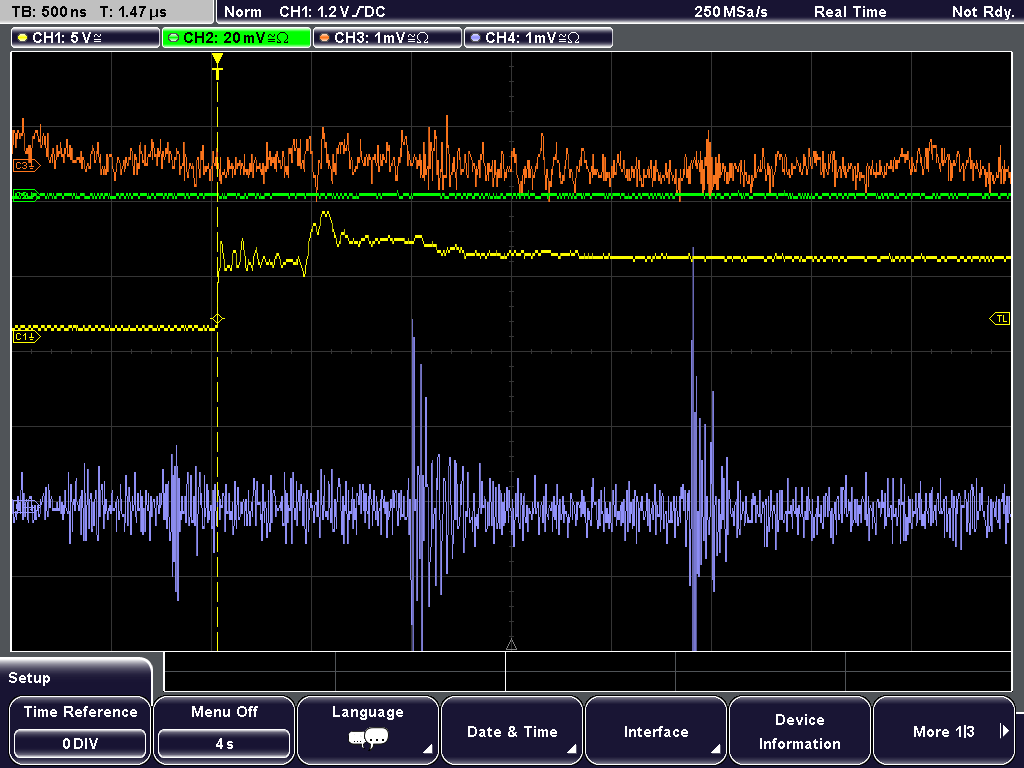Screen dimensions: 1024x768
Task: Click the T: 1.47 µs trigger time readout
Action: pos(133,12)
